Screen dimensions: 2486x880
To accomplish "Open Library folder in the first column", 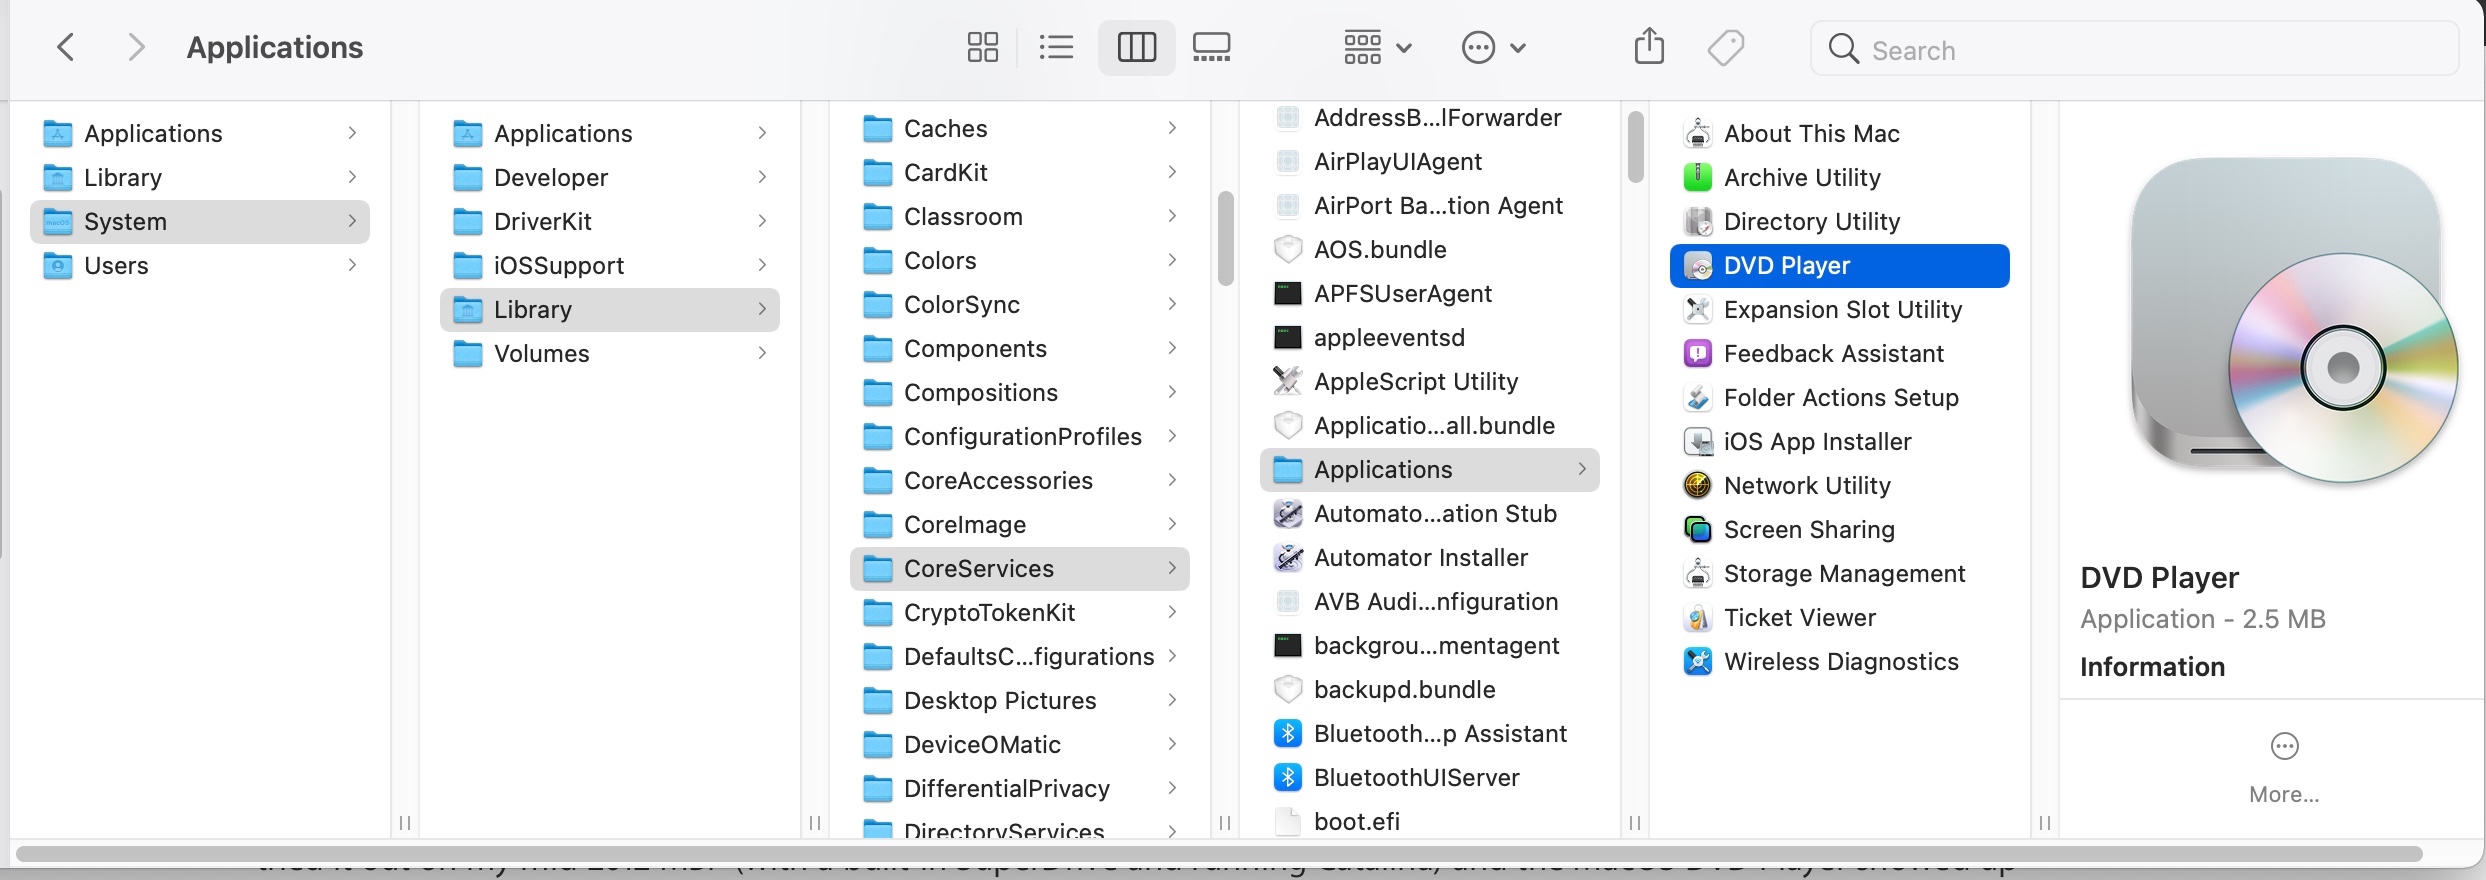I will point(200,178).
